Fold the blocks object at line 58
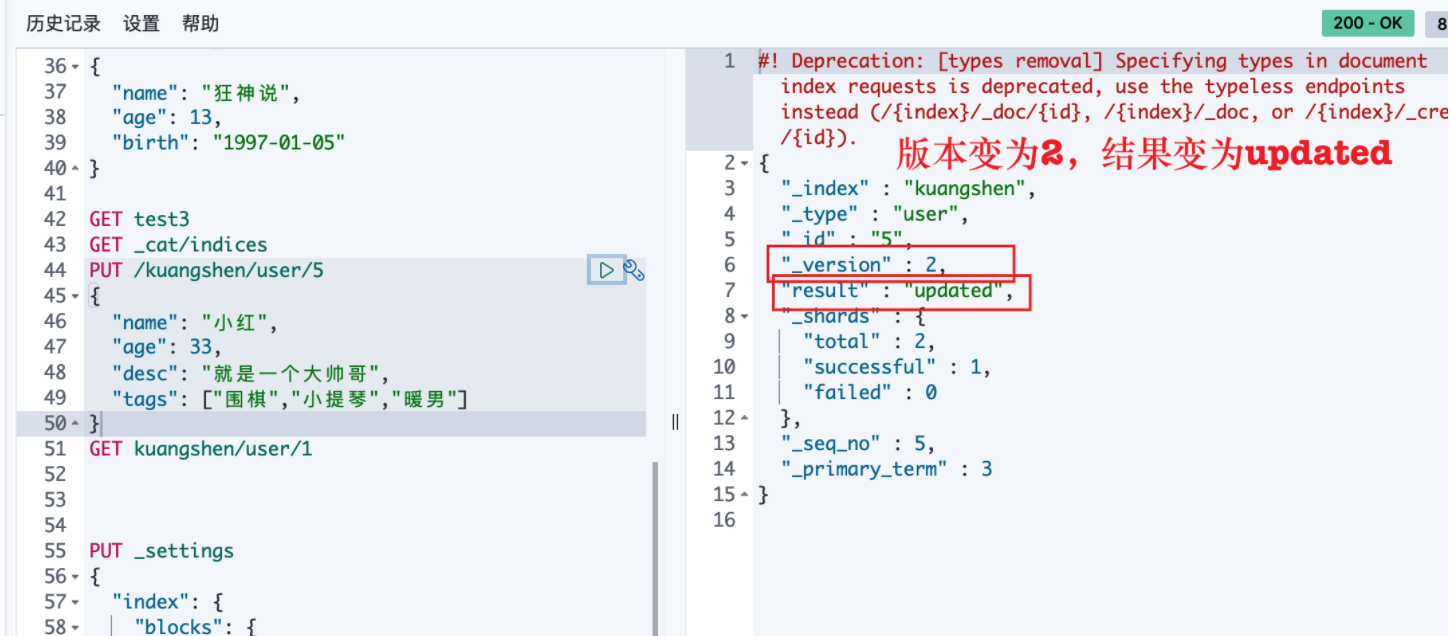The width and height of the screenshot is (1450, 636). coord(77,628)
